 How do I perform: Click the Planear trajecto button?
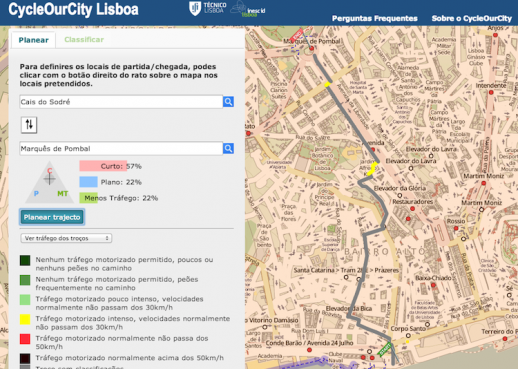(x=52, y=217)
